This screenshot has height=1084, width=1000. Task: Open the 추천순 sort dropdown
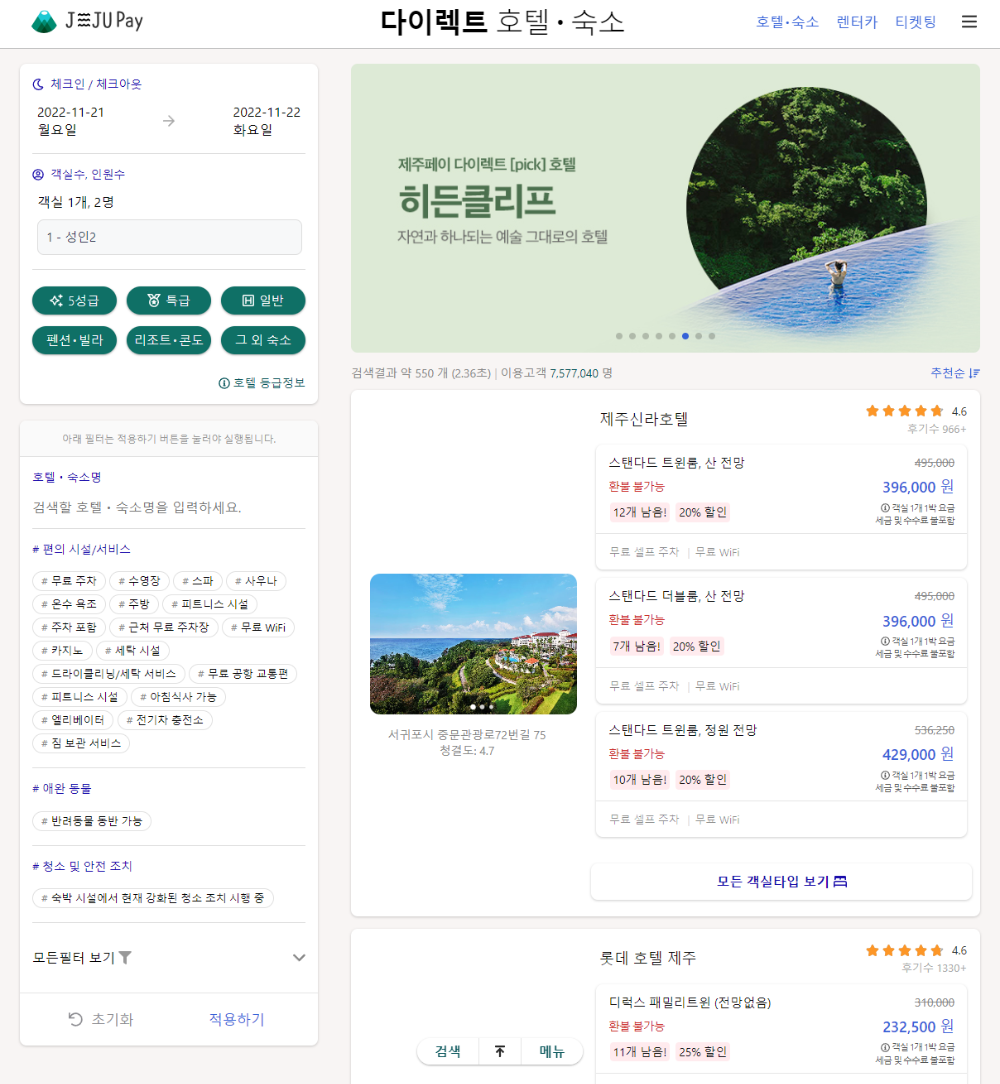[x=955, y=373]
